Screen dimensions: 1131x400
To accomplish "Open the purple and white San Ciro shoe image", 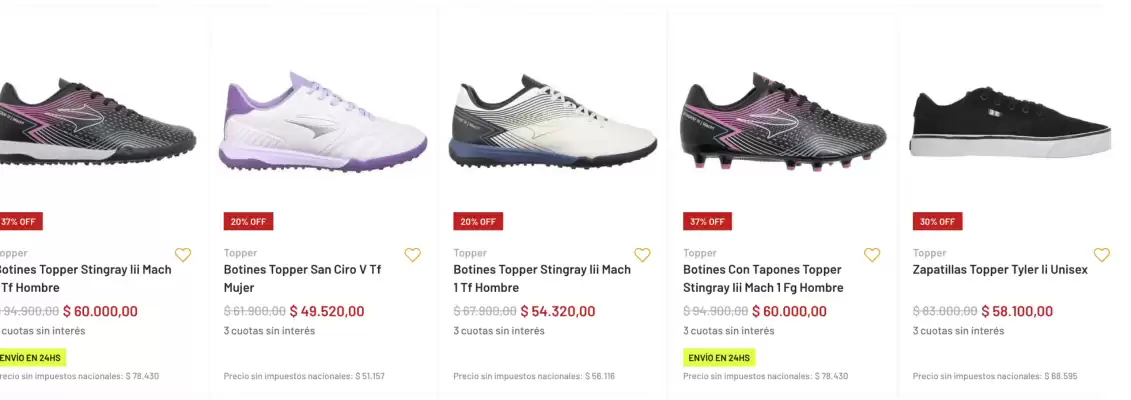I will pyautogui.click(x=323, y=120).
